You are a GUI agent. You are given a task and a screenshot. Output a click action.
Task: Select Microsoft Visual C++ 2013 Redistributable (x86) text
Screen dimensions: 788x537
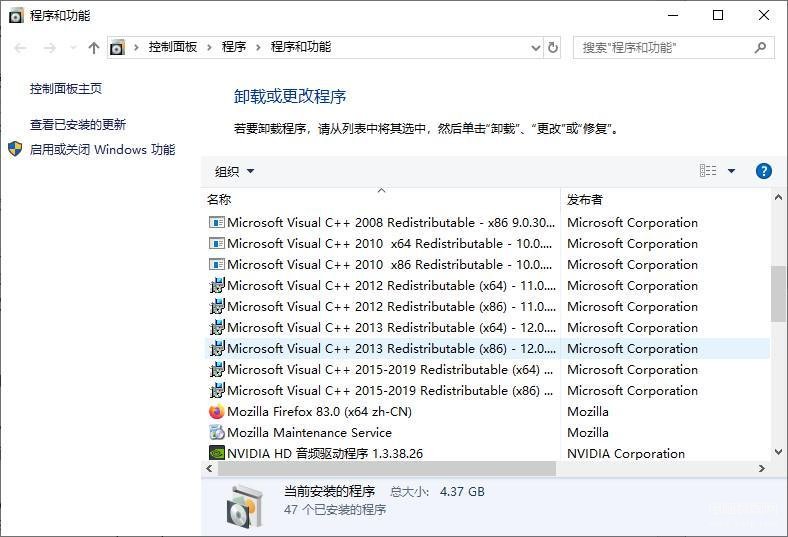coord(391,349)
